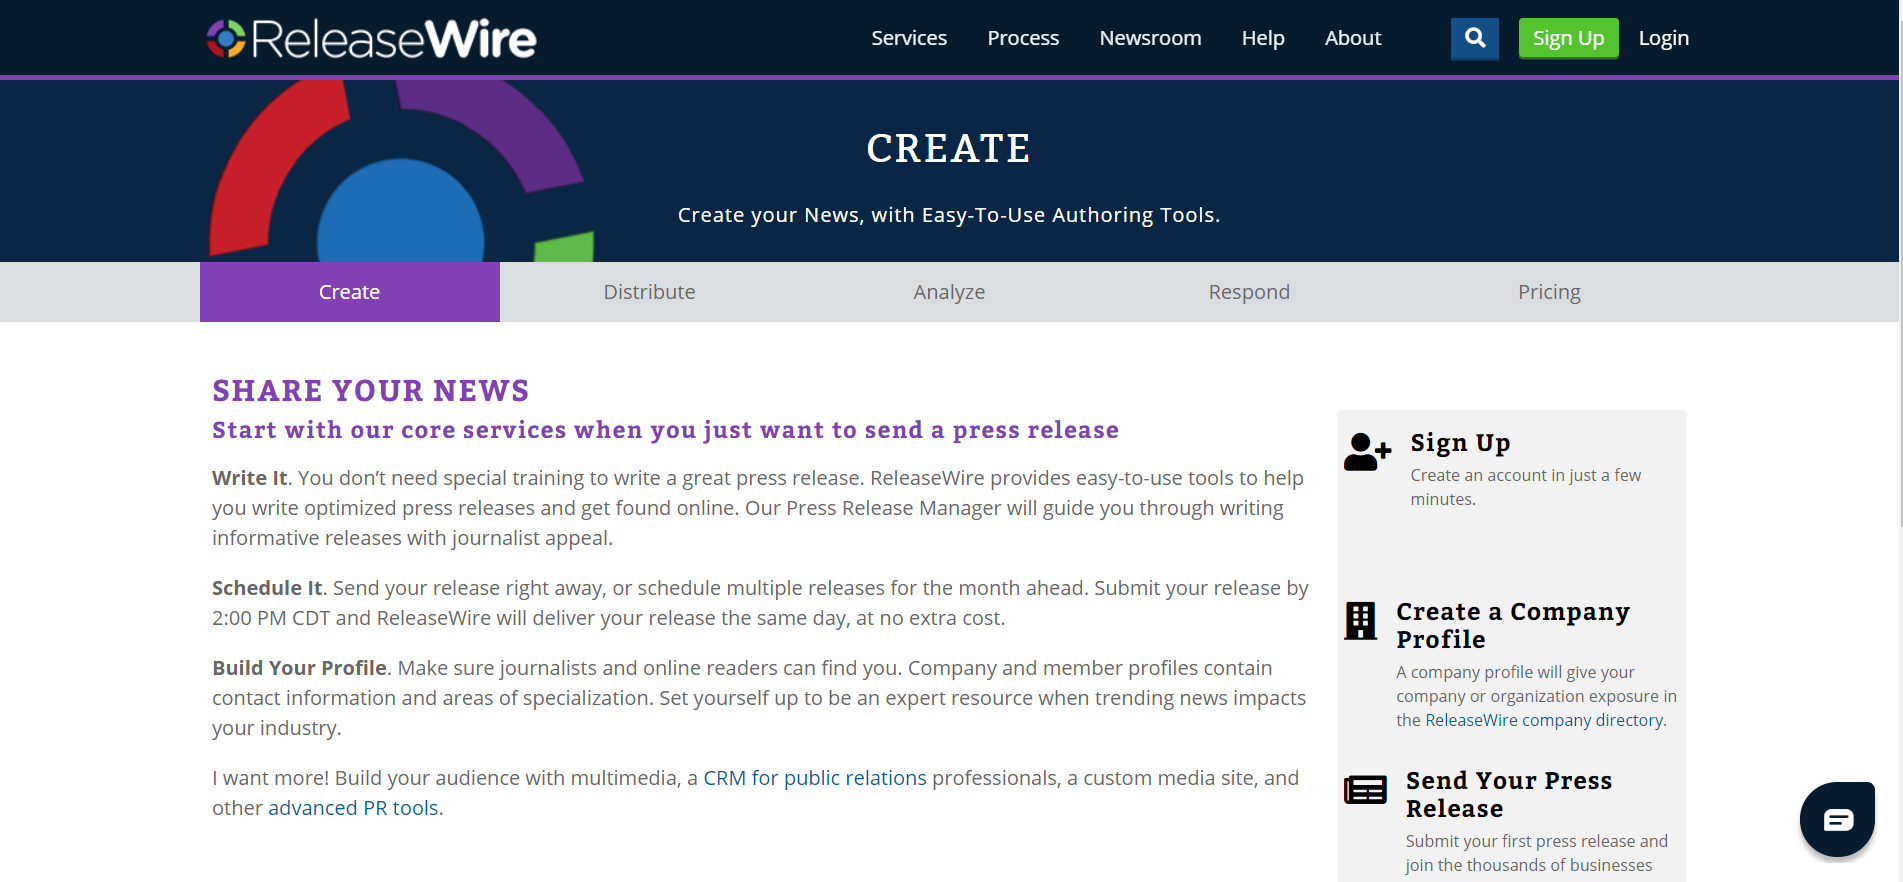Click the Create a Company Profile heading

1513,625
